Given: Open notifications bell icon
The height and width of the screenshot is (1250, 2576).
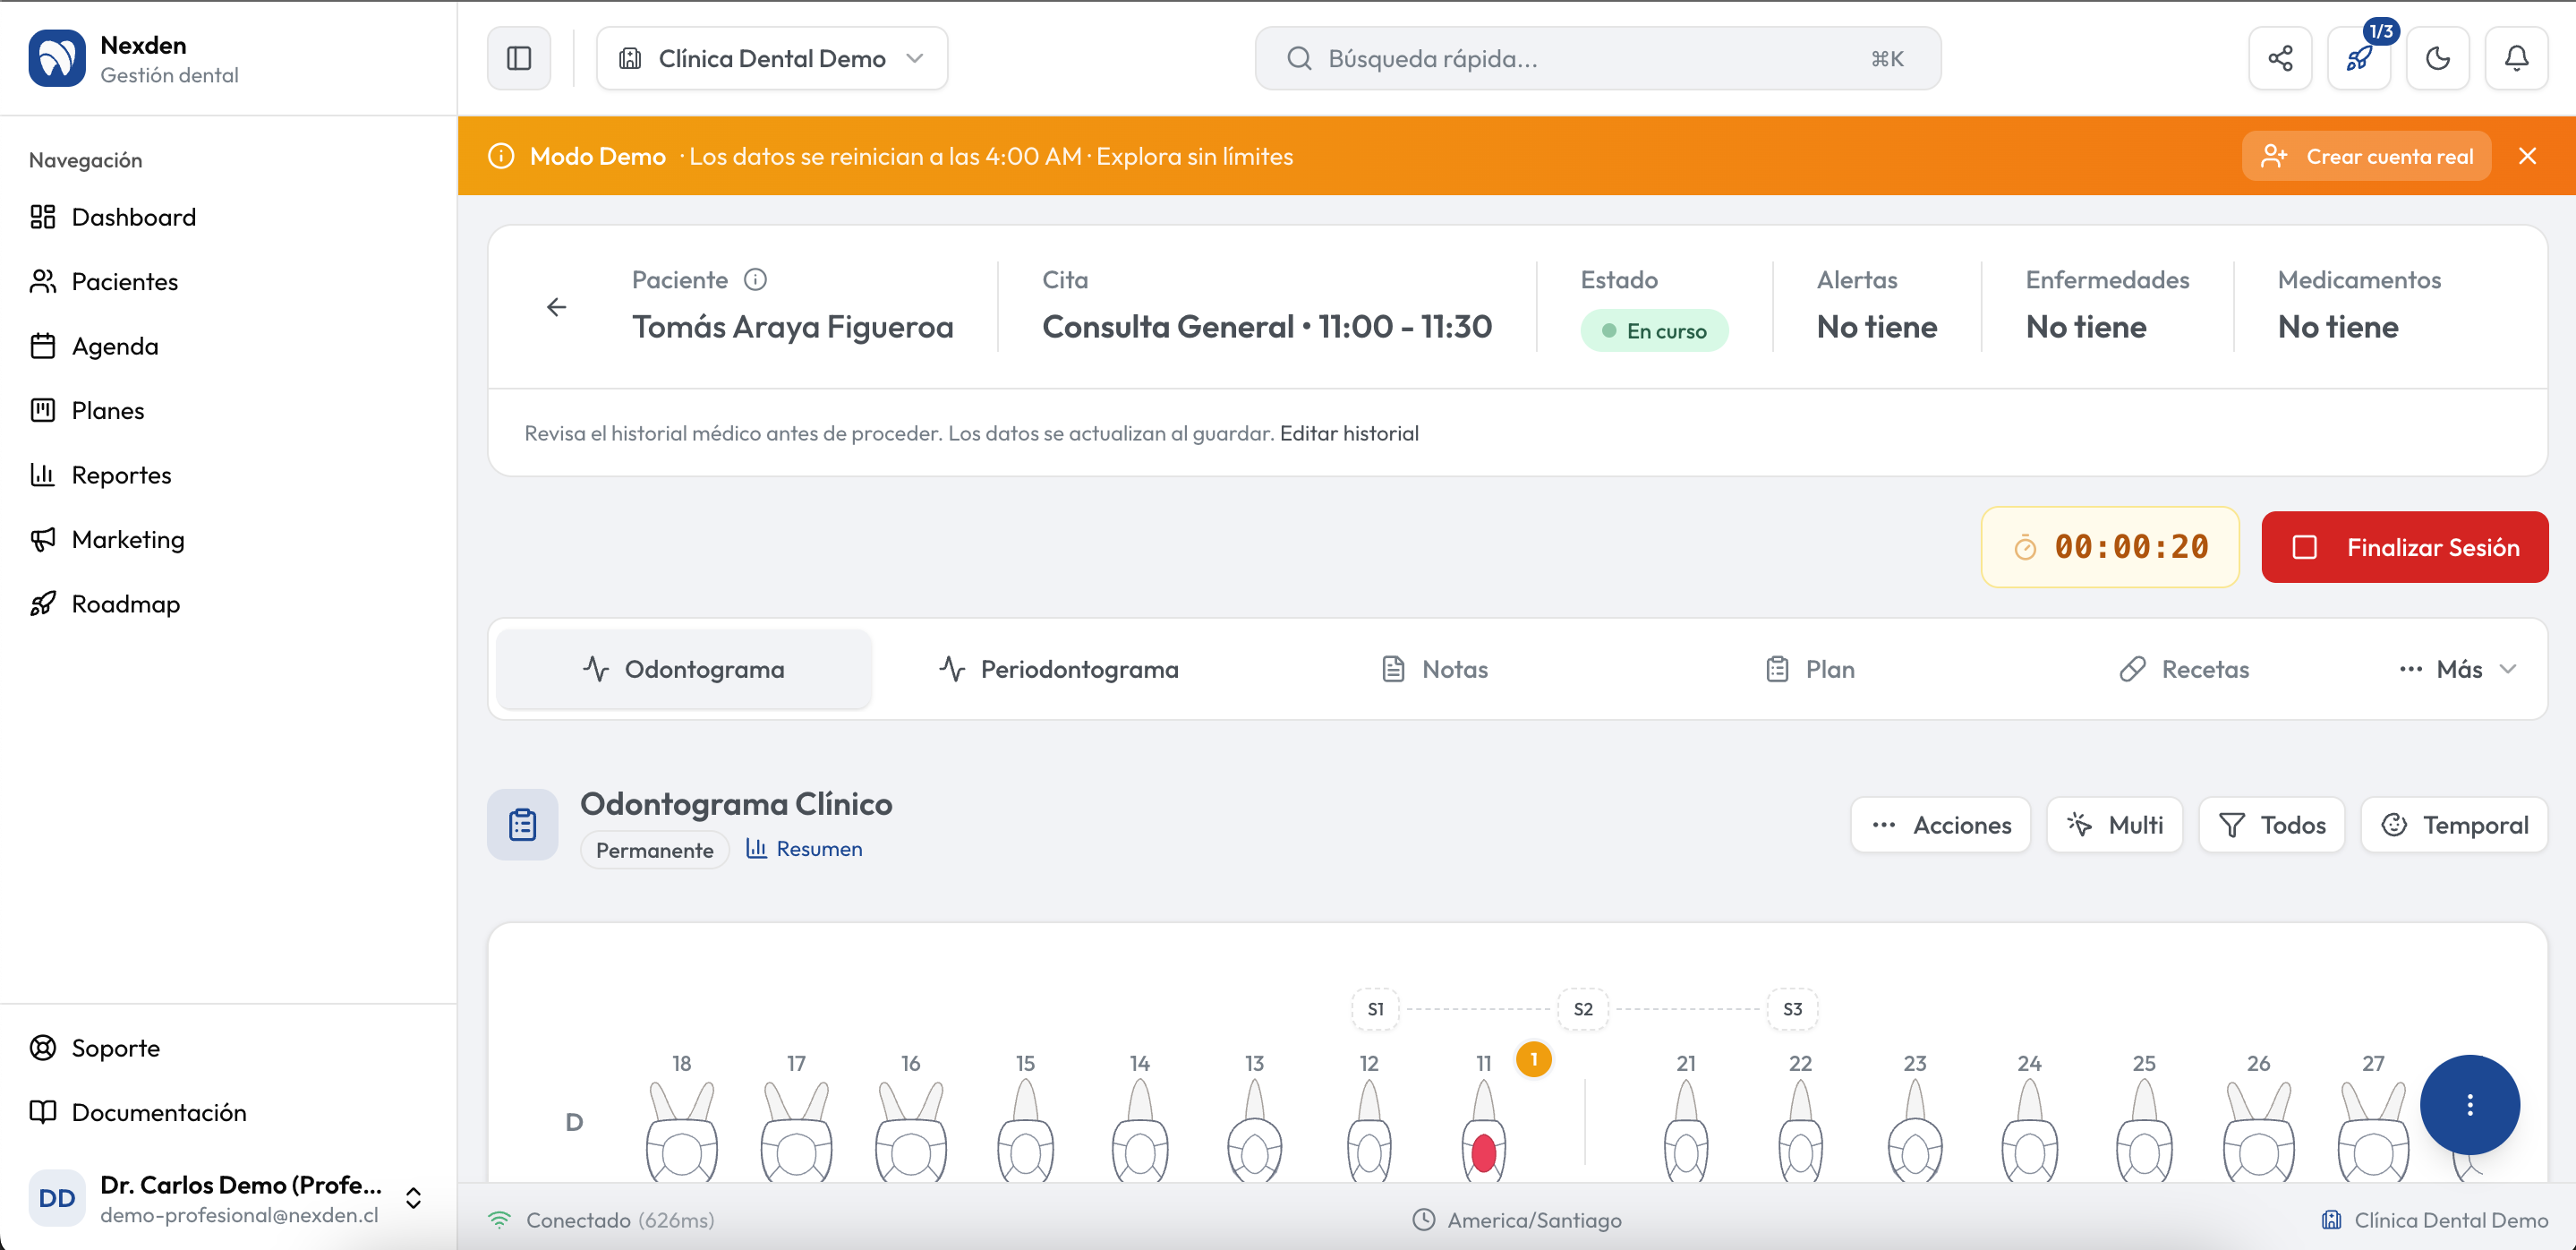Looking at the screenshot, I should pos(2517,58).
